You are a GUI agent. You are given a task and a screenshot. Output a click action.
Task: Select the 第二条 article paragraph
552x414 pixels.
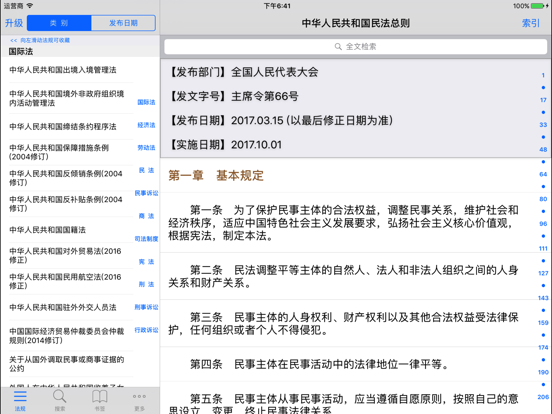[x=343, y=276]
